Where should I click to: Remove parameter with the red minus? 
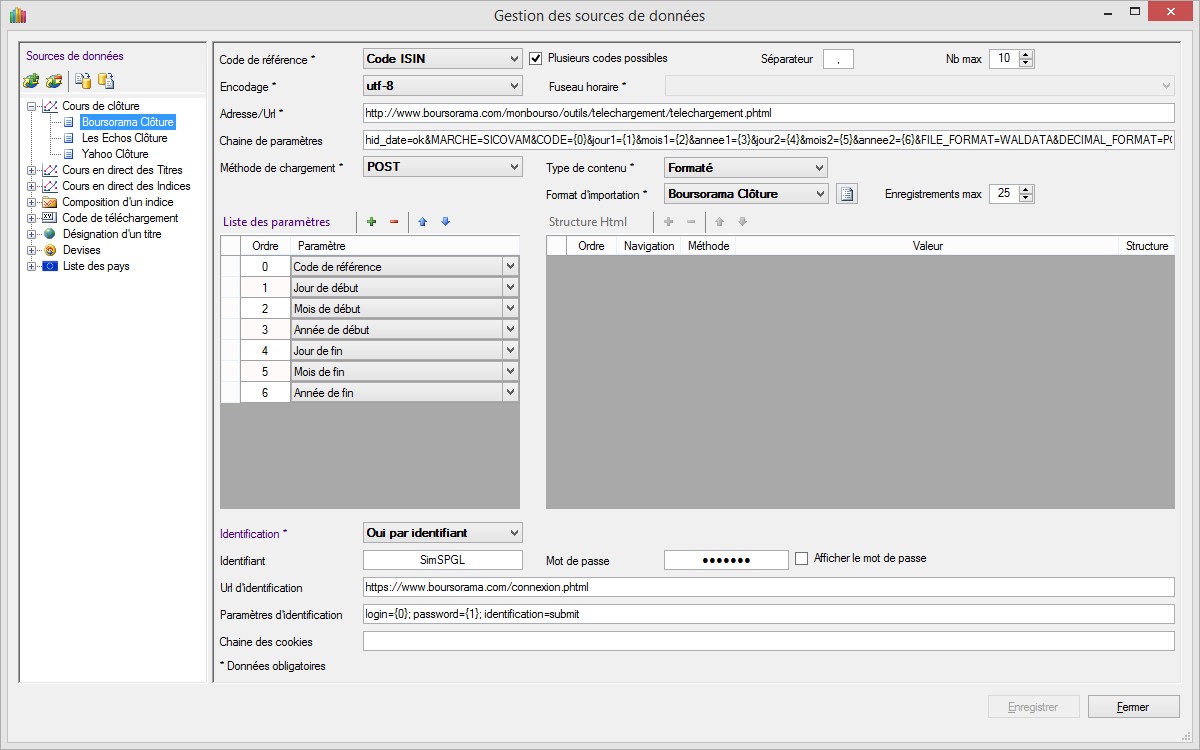[394, 222]
